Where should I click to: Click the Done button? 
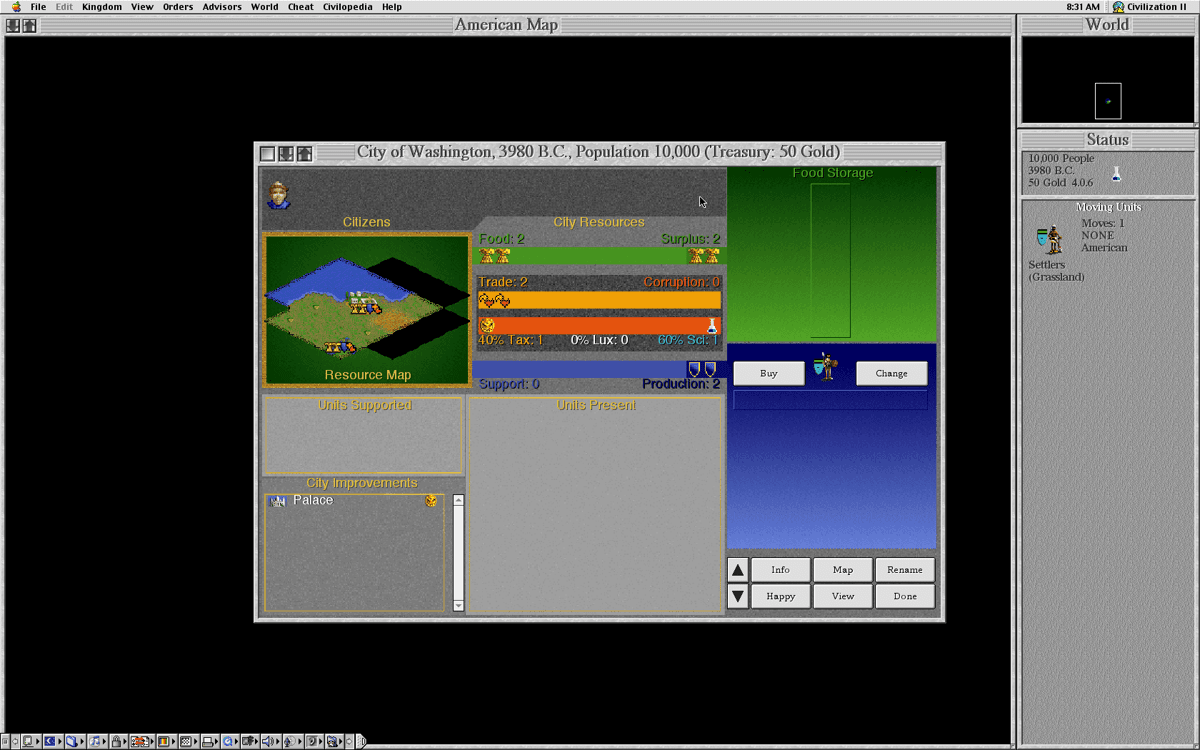[x=905, y=596]
